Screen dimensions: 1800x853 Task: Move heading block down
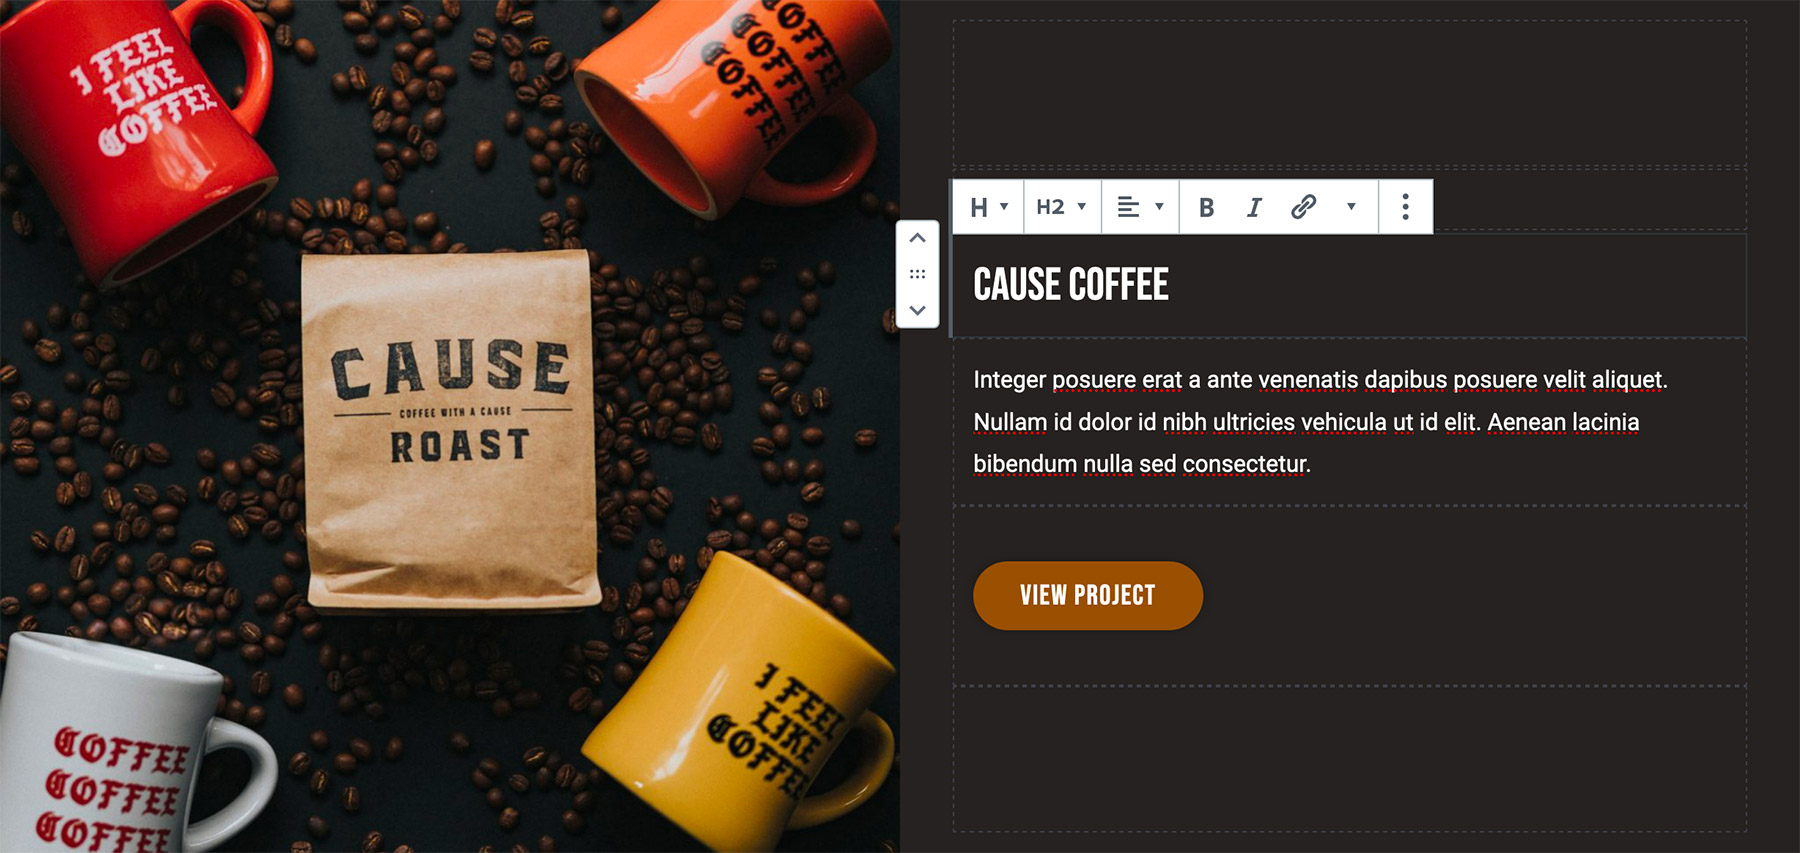point(917,310)
